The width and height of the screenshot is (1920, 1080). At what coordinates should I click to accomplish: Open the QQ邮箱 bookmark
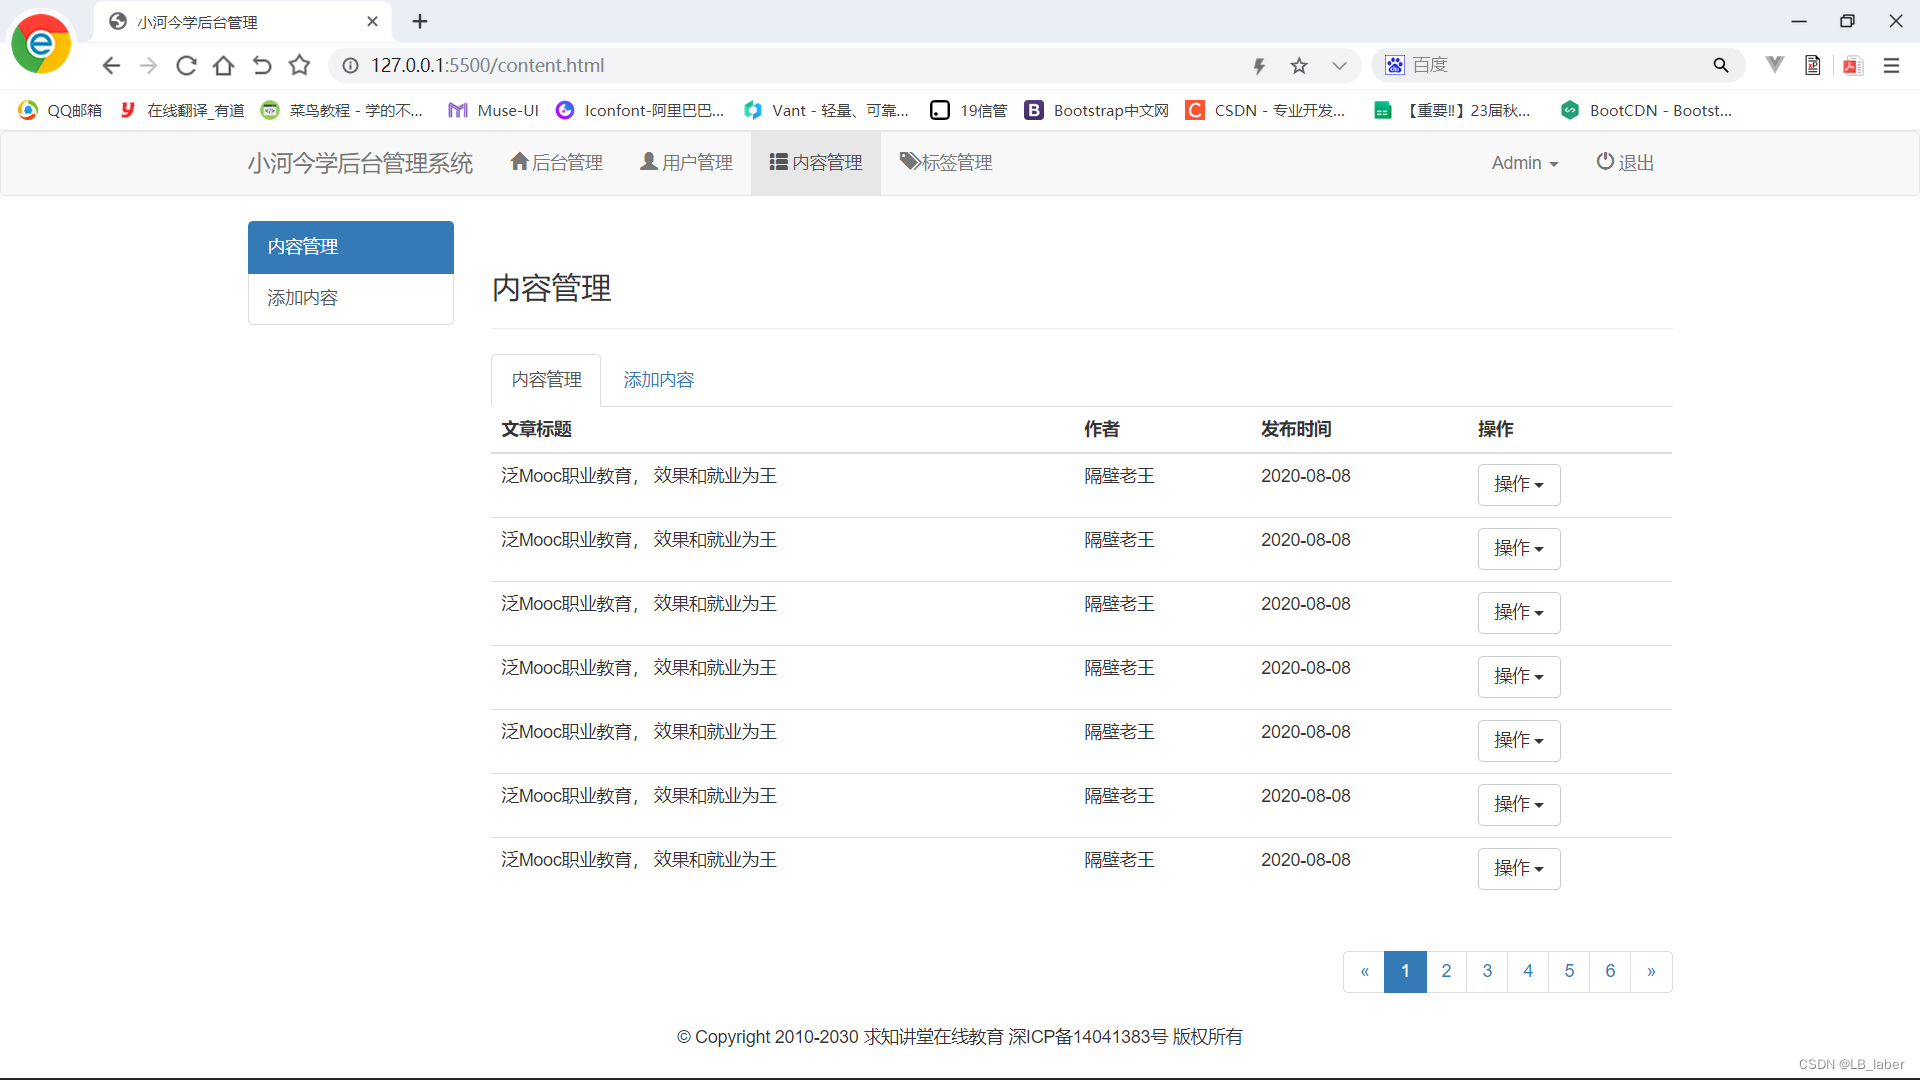[60, 110]
